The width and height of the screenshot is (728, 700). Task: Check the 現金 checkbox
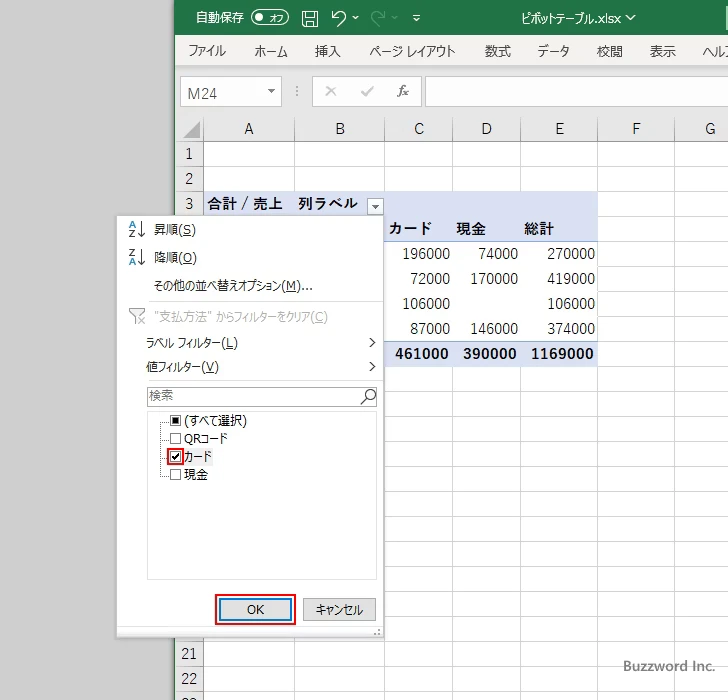[x=175, y=474]
